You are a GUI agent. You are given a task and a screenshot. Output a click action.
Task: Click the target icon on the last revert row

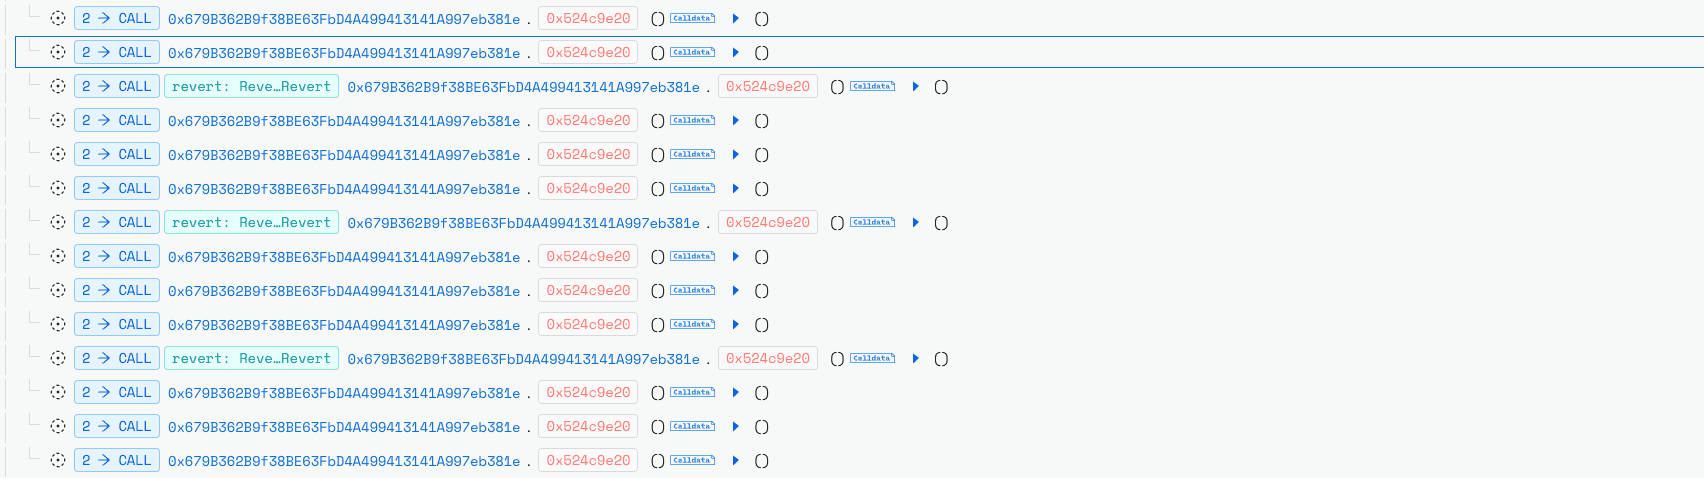(58, 358)
